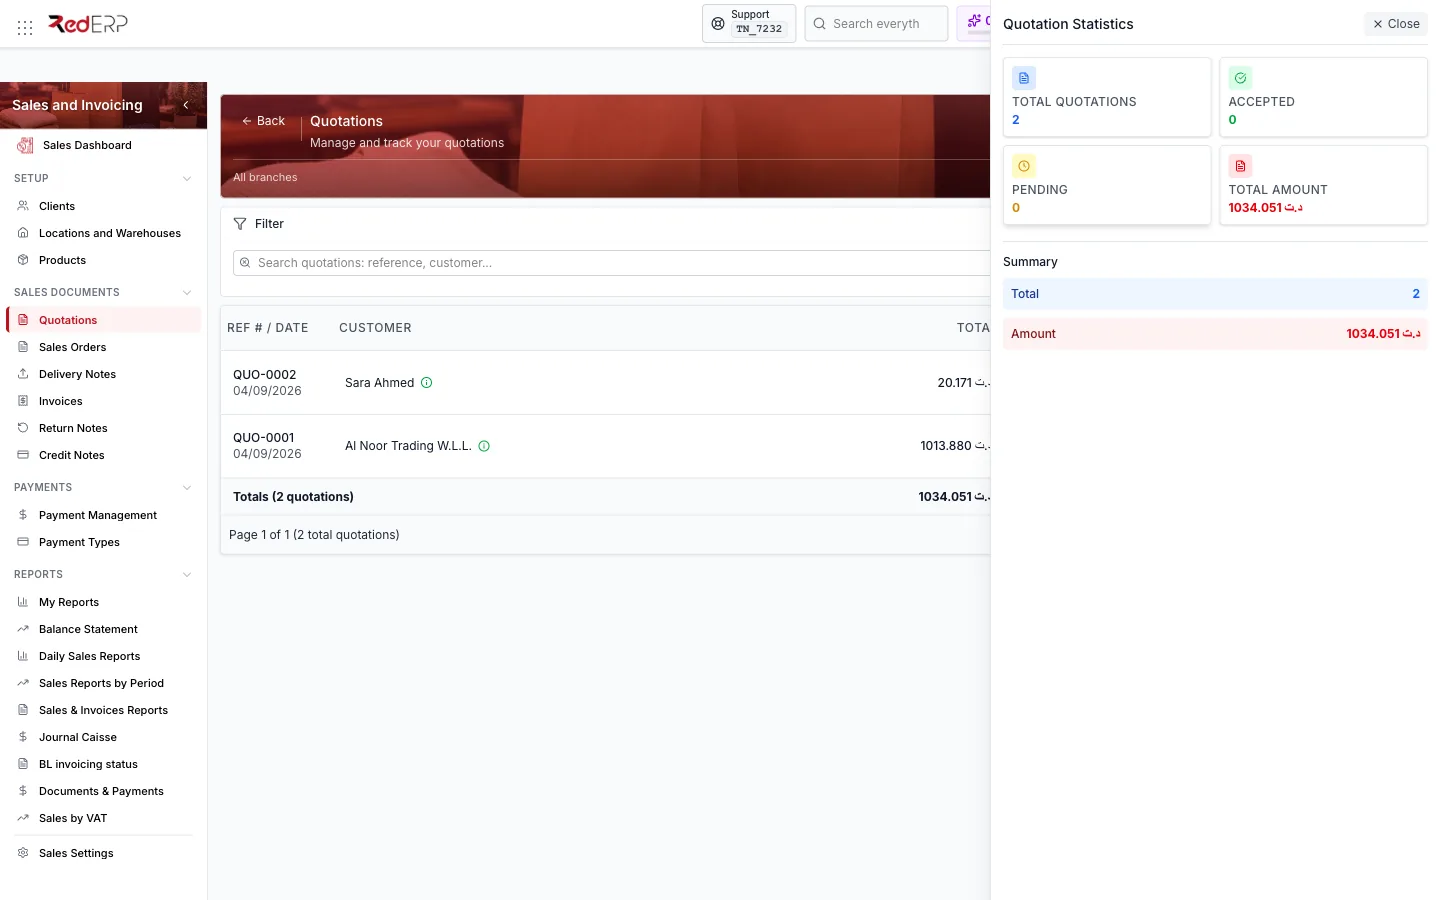
Task: Click the Payment Management dollar icon
Action: tap(23, 515)
